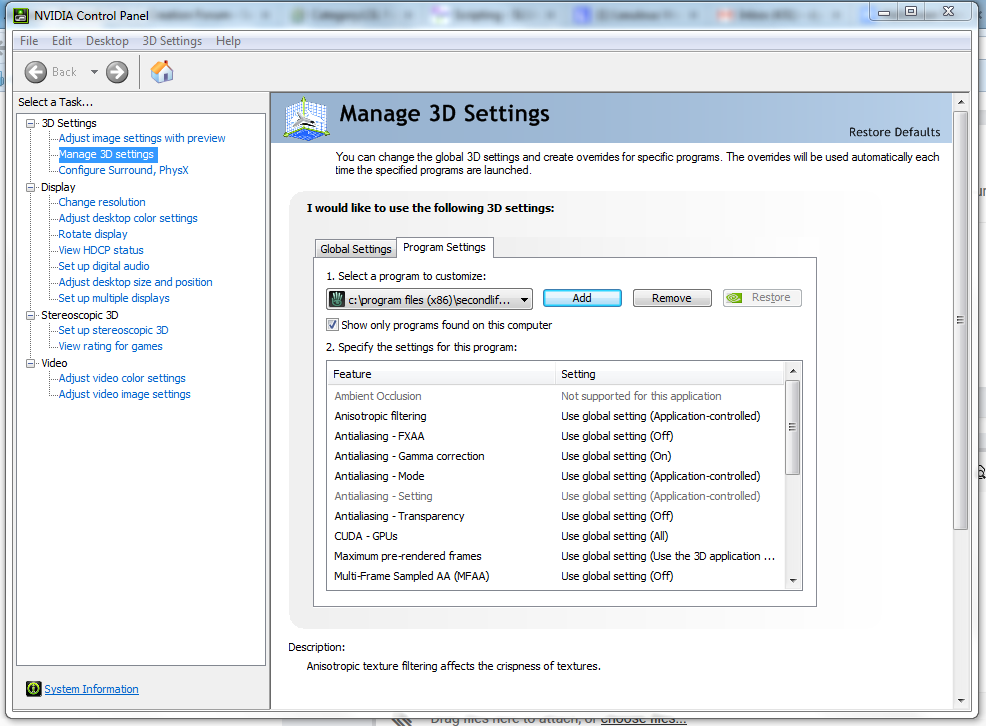Click the settings list scrollbar thumb
986x726 pixels.
pos(793,427)
